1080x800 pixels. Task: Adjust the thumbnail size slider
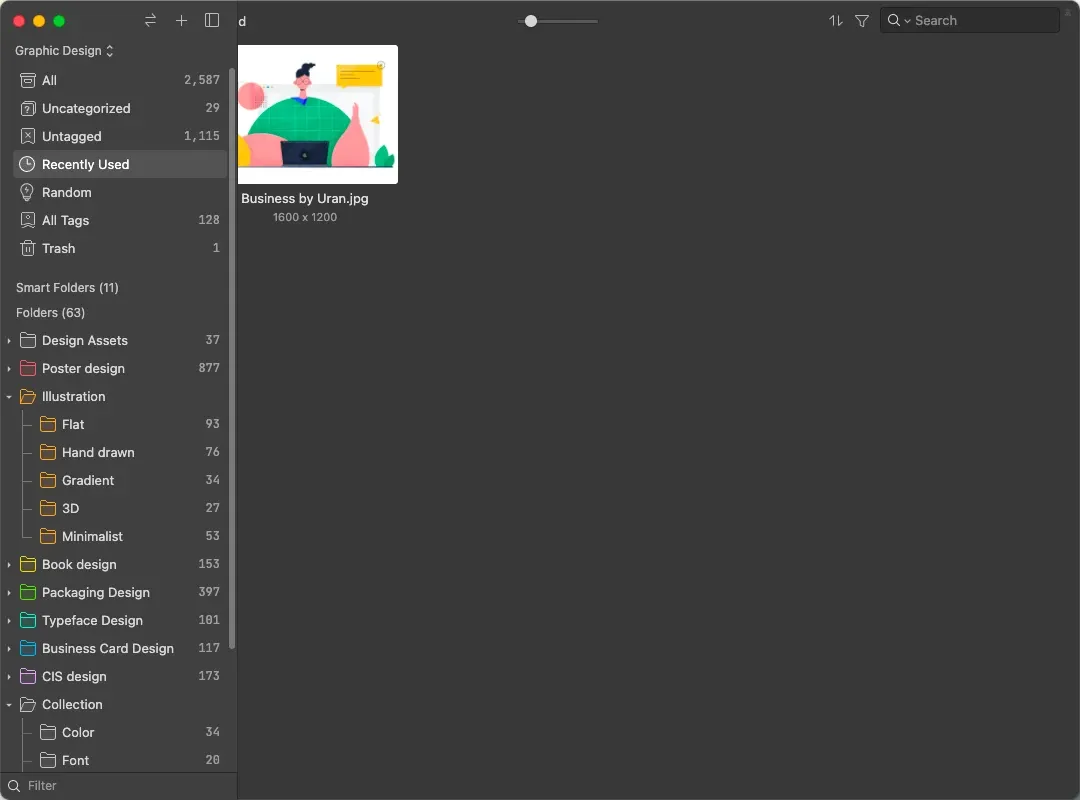tap(531, 21)
